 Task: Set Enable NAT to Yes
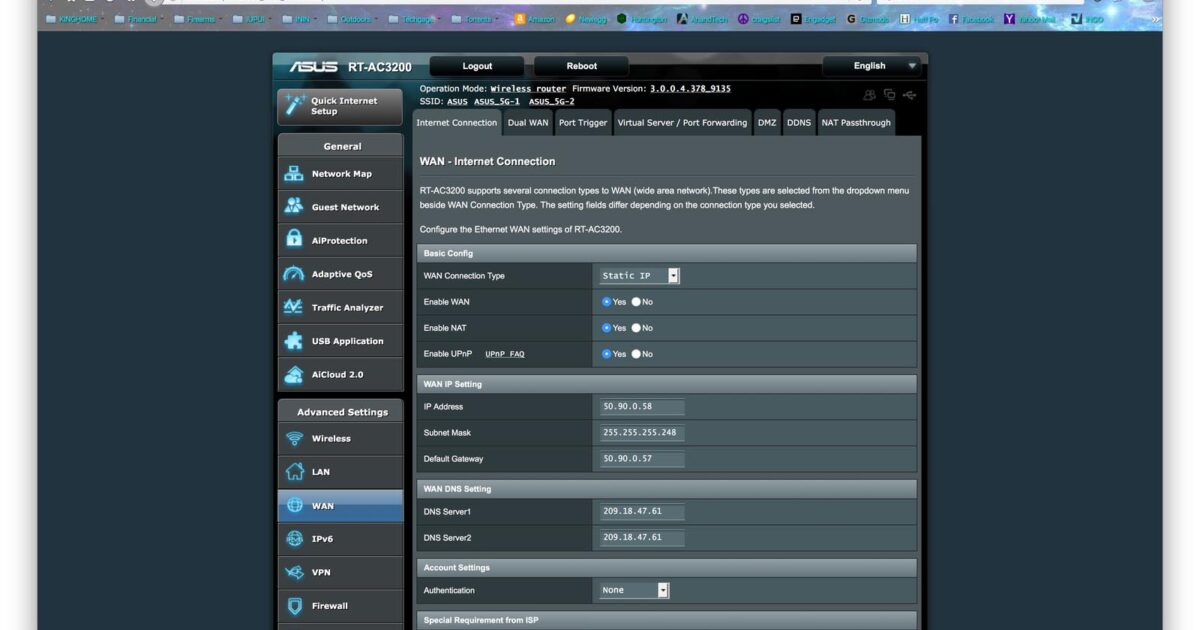[606, 327]
